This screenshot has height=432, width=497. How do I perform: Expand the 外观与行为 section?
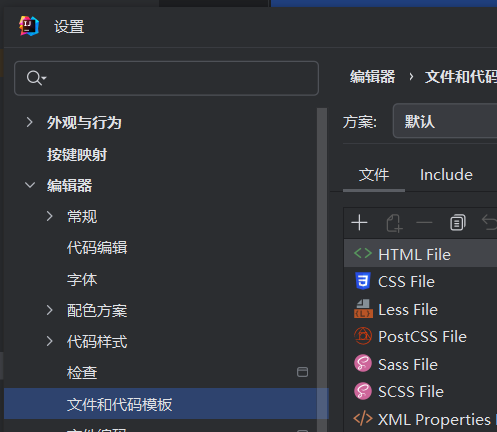point(30,122)
